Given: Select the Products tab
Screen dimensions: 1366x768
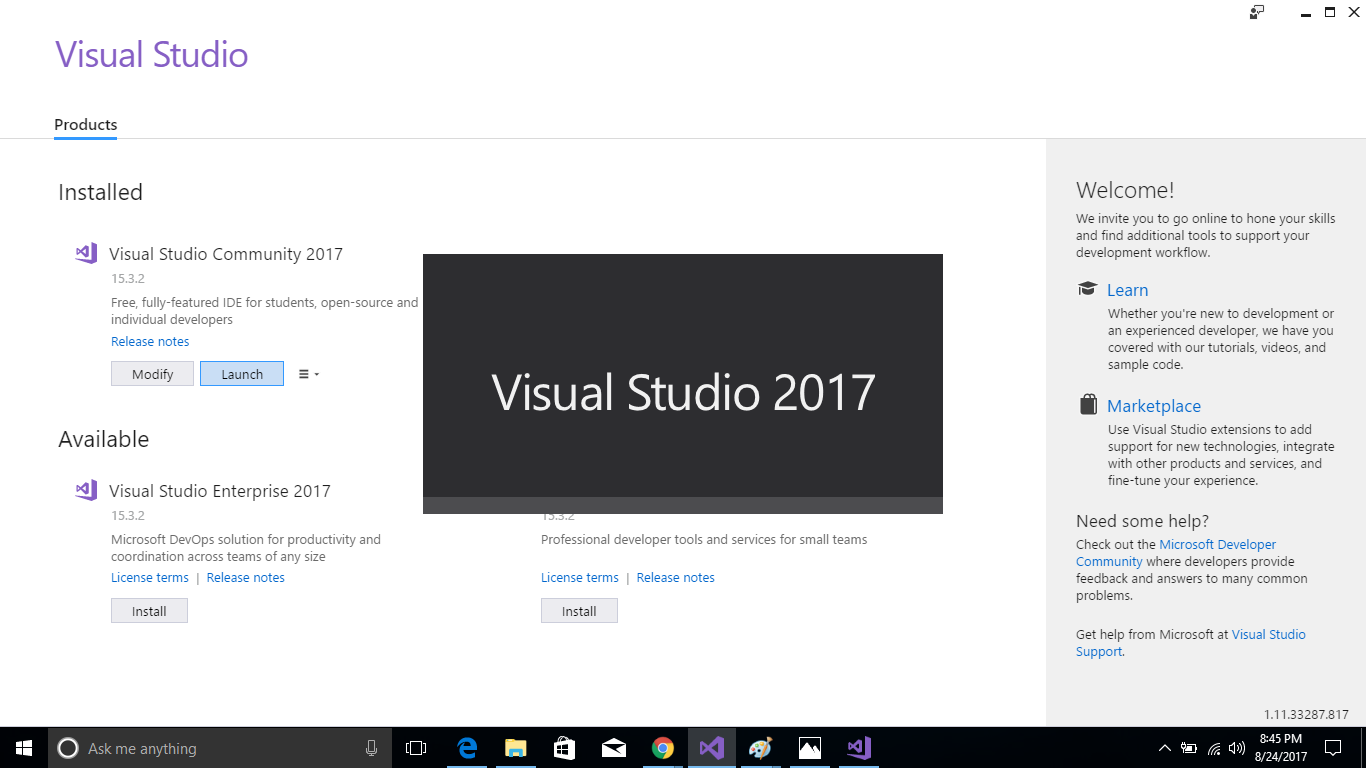Looking at the screenshot, I should click(x=85, y=124).
